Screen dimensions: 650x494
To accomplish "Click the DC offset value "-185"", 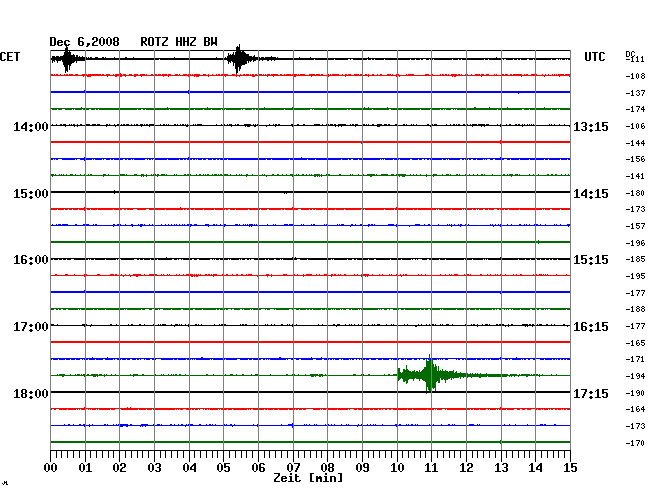I will [635, 259].
